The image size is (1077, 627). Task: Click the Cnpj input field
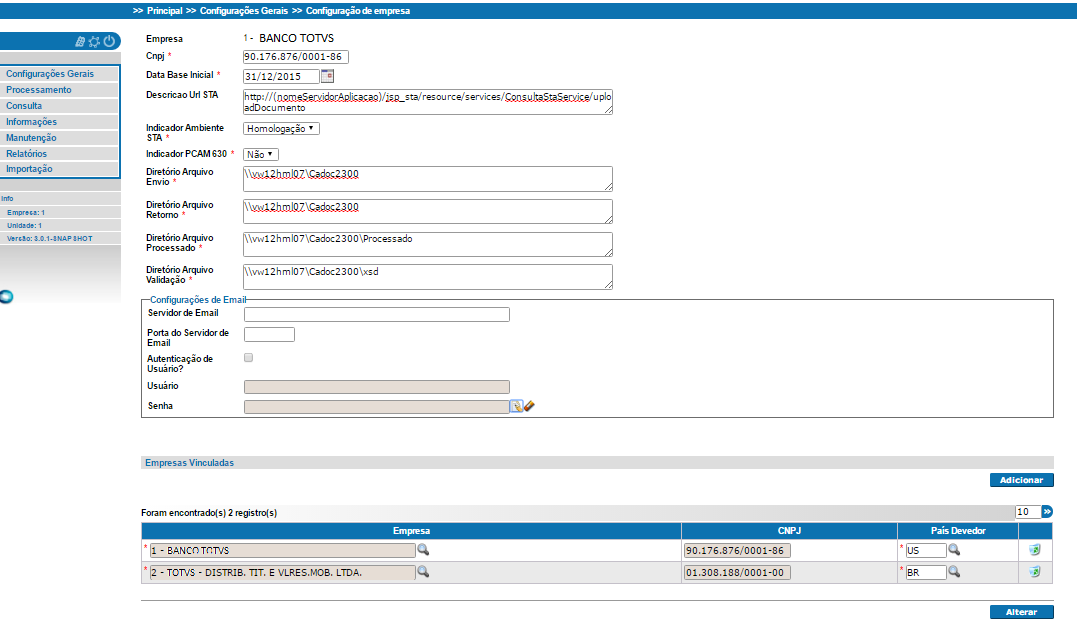click(x=295, y=57)
